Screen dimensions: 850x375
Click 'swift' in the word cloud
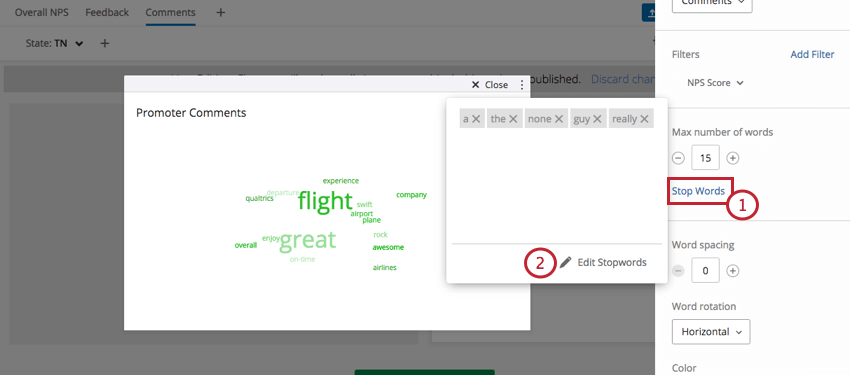pyautogui.click(x=364, y=205)
